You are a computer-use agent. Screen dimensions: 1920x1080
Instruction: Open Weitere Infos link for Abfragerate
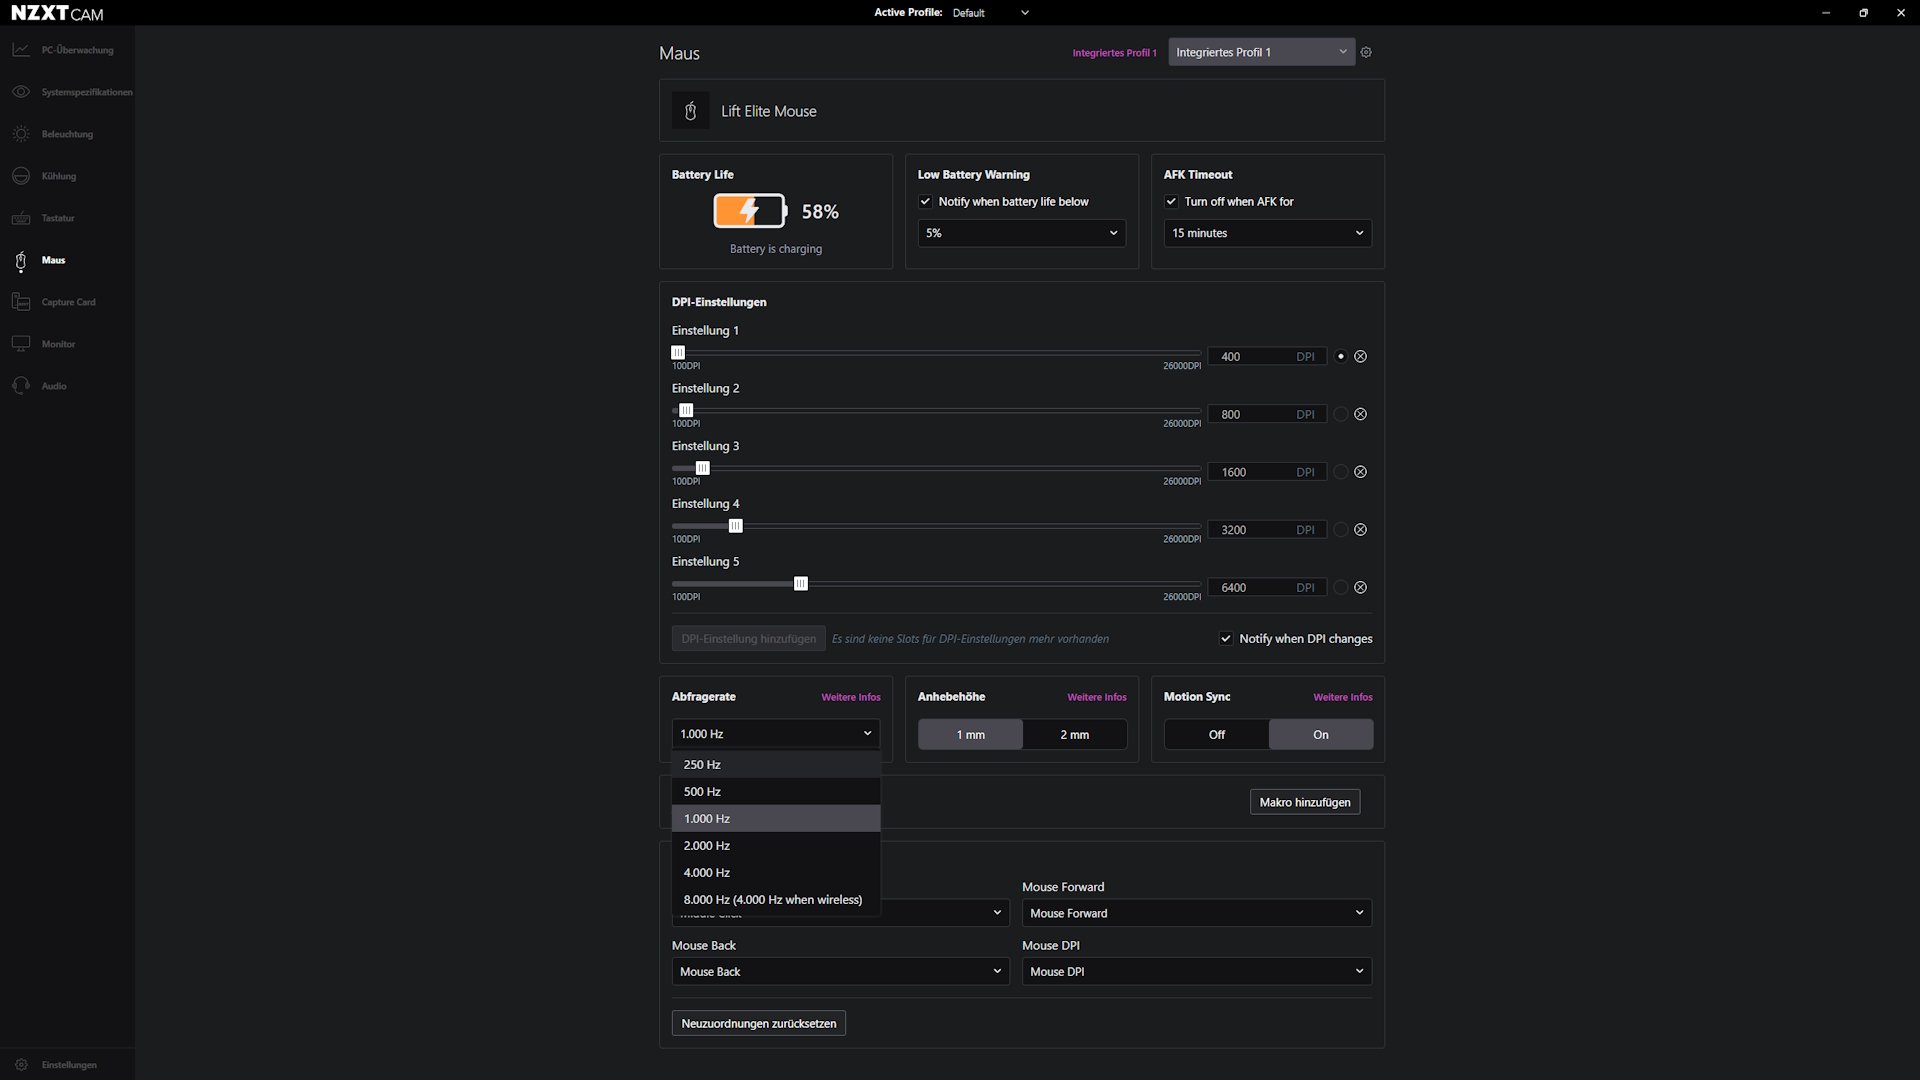(x=851, y=697)
